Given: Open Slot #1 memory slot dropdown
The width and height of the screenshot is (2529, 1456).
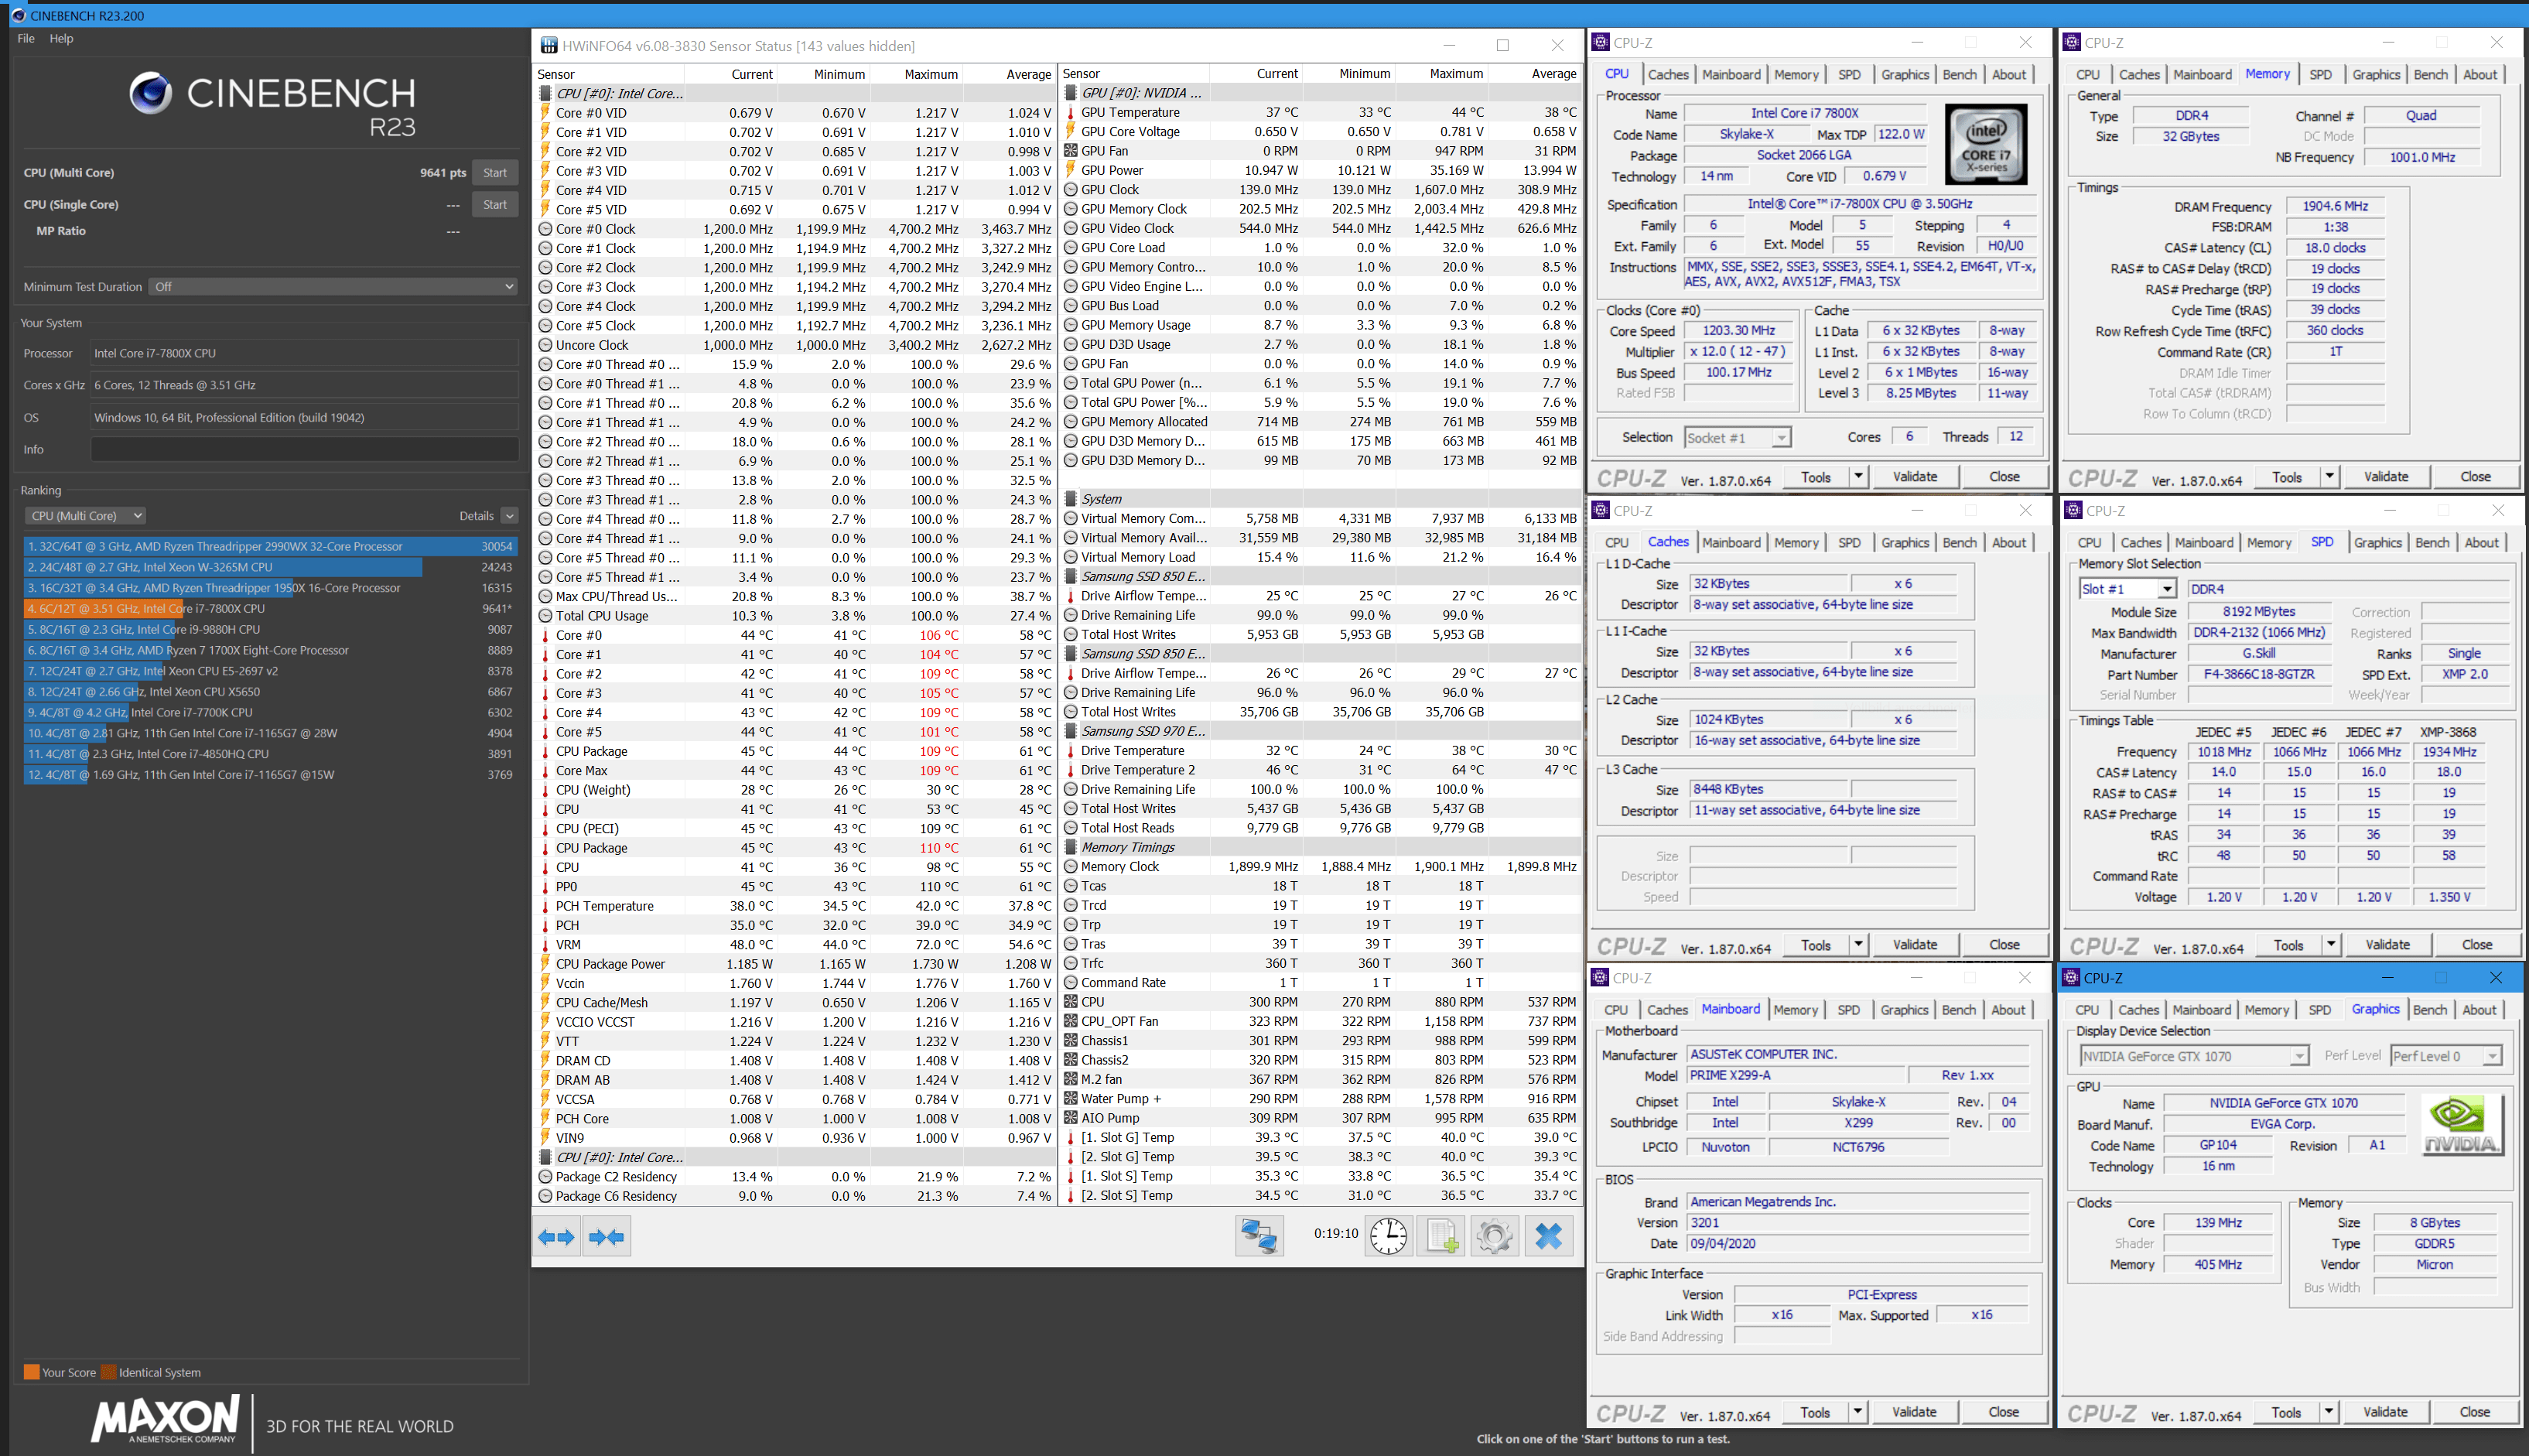Looking at the screenshot, I should coord(2127,589).
